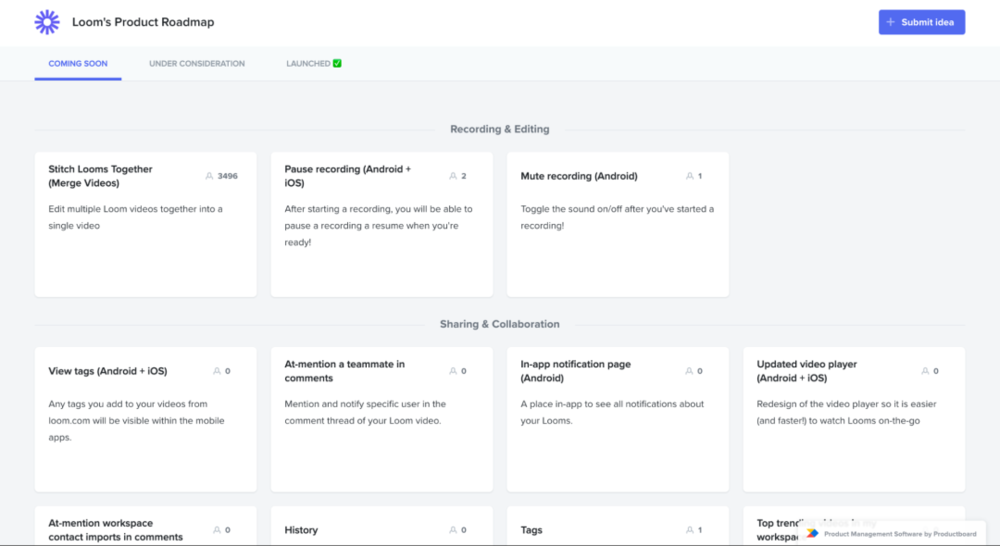
Task: Click the Loom logo icon
Action: click(x=47, y=22)
